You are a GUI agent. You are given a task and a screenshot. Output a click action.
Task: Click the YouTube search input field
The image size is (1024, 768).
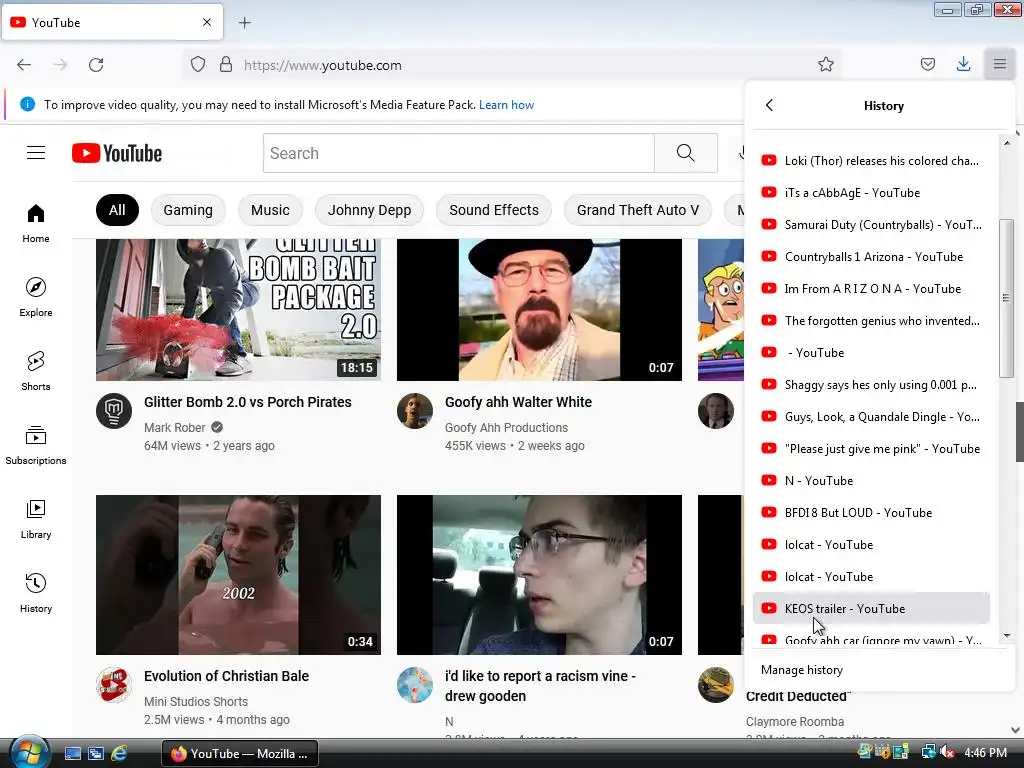458,153
